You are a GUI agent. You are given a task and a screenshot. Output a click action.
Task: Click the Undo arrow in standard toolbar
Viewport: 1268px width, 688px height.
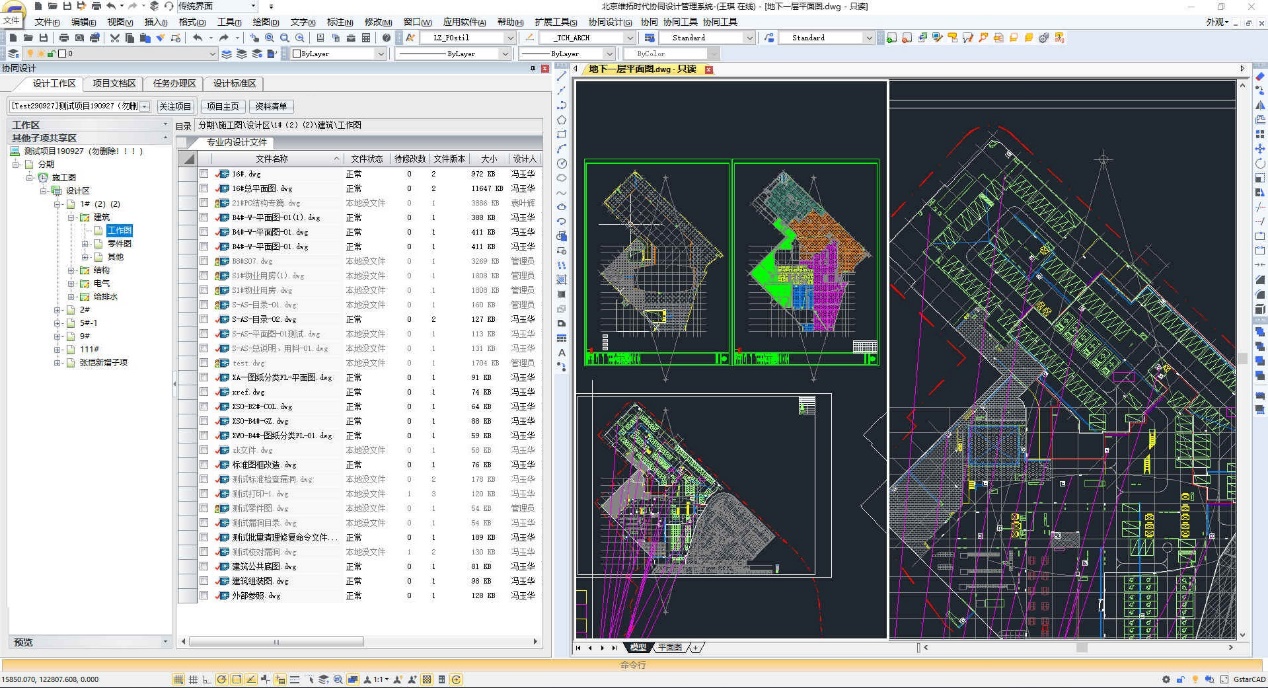coord(197,38)
